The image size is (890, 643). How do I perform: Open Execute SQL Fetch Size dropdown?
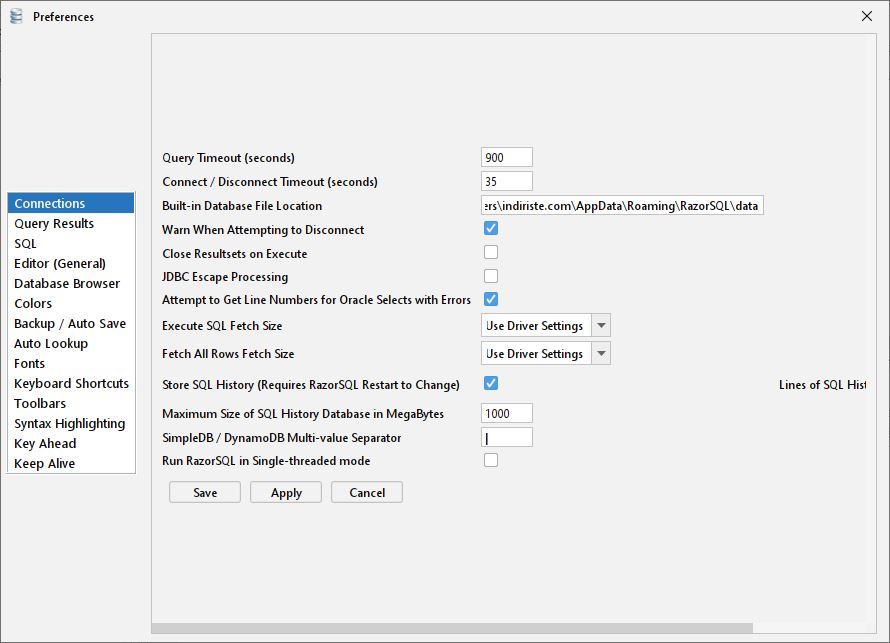pyautogui.click(x=545, y=326)
